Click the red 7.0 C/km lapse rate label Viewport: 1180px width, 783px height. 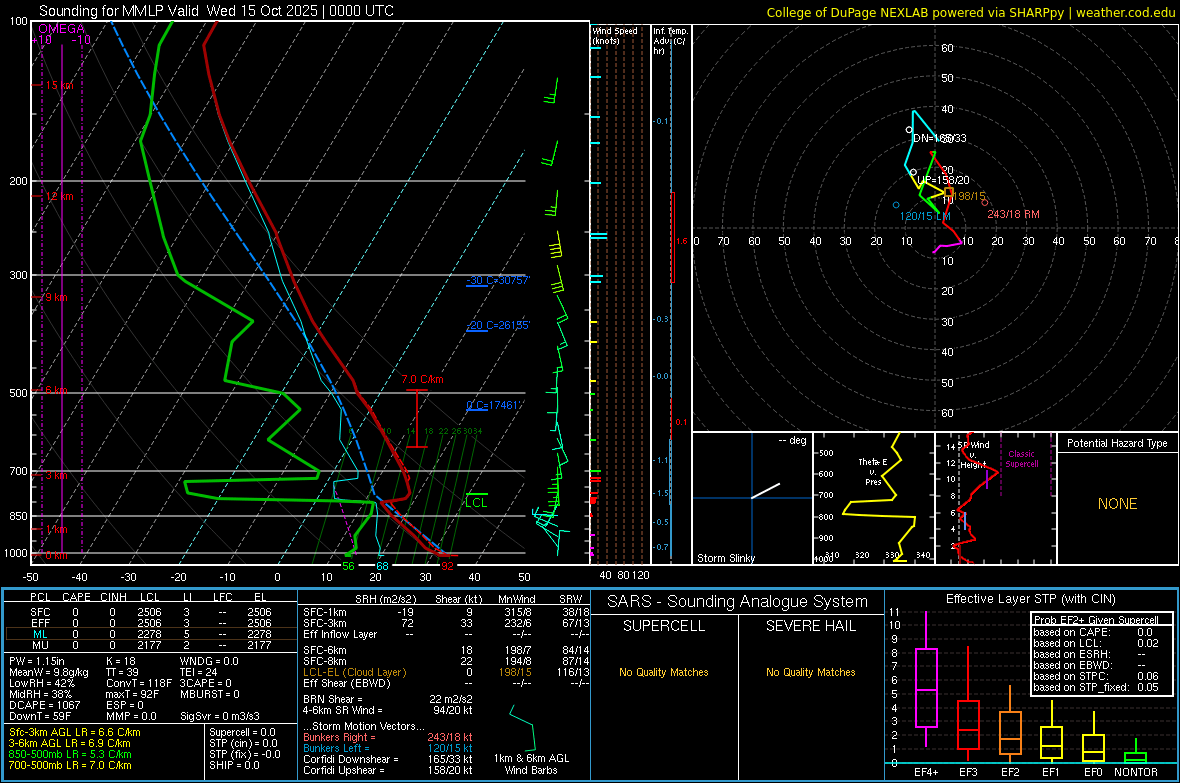422,379
